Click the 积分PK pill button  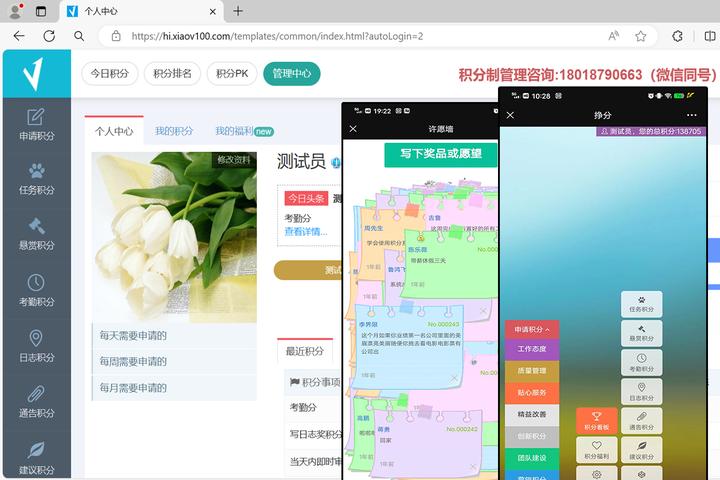click(232, 73)
